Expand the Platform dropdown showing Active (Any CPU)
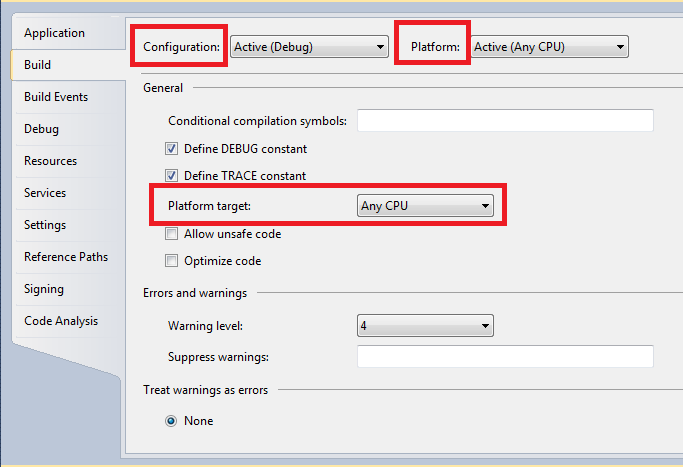 coord(549,47)
